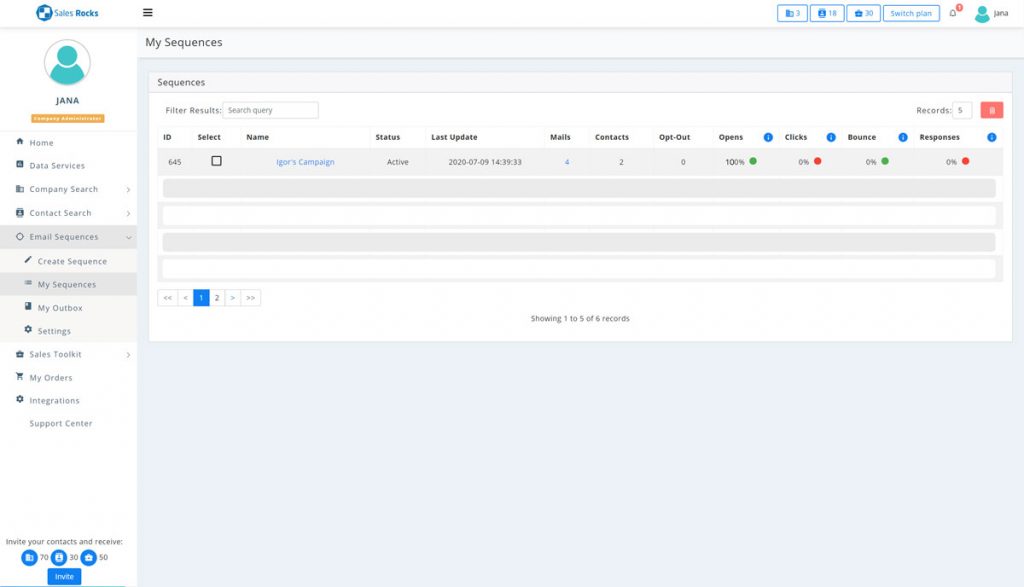
Task: Click the Filter Results search field
Action: pos(270,111)
